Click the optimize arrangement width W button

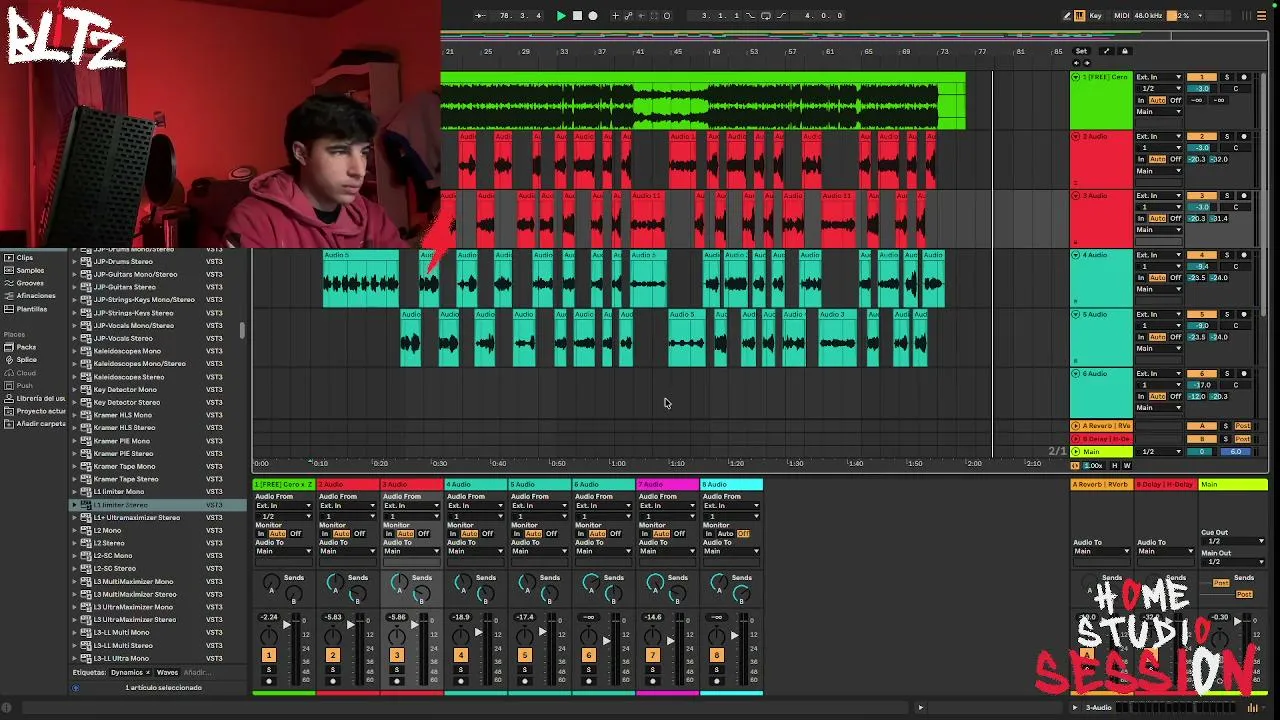1127,466
